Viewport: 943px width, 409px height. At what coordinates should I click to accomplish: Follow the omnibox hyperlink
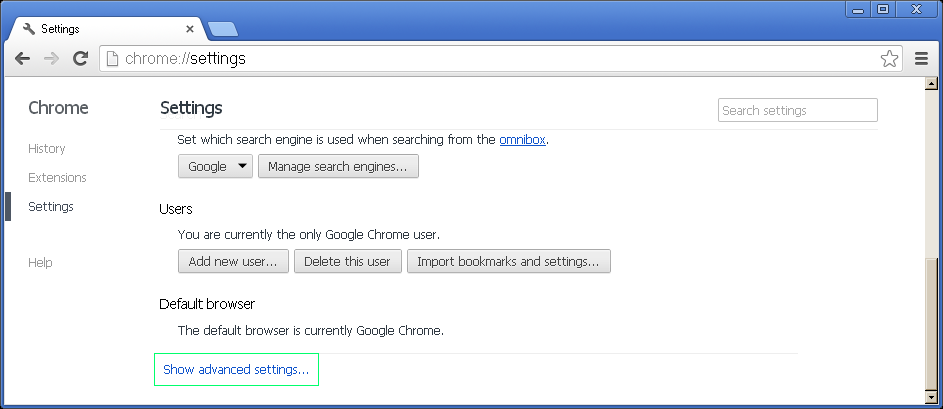(522, 140)
